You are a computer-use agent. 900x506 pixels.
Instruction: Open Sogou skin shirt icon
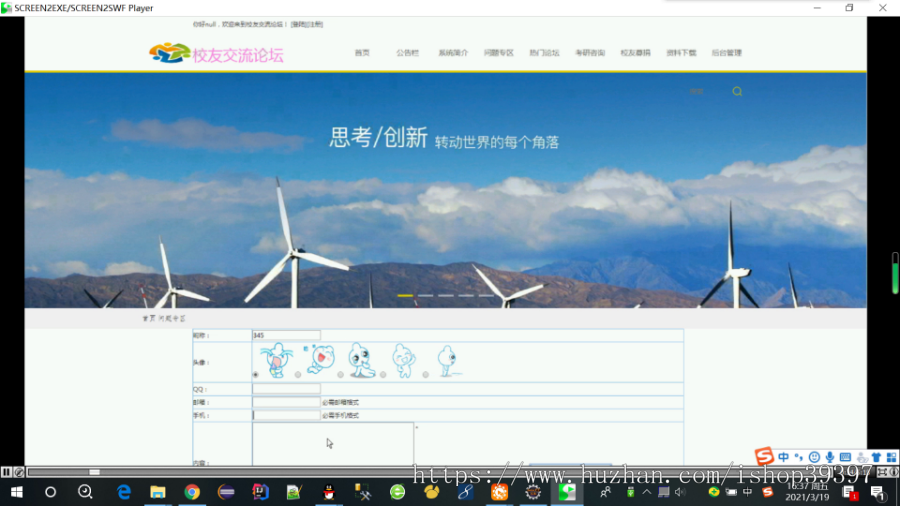[876, 457]
